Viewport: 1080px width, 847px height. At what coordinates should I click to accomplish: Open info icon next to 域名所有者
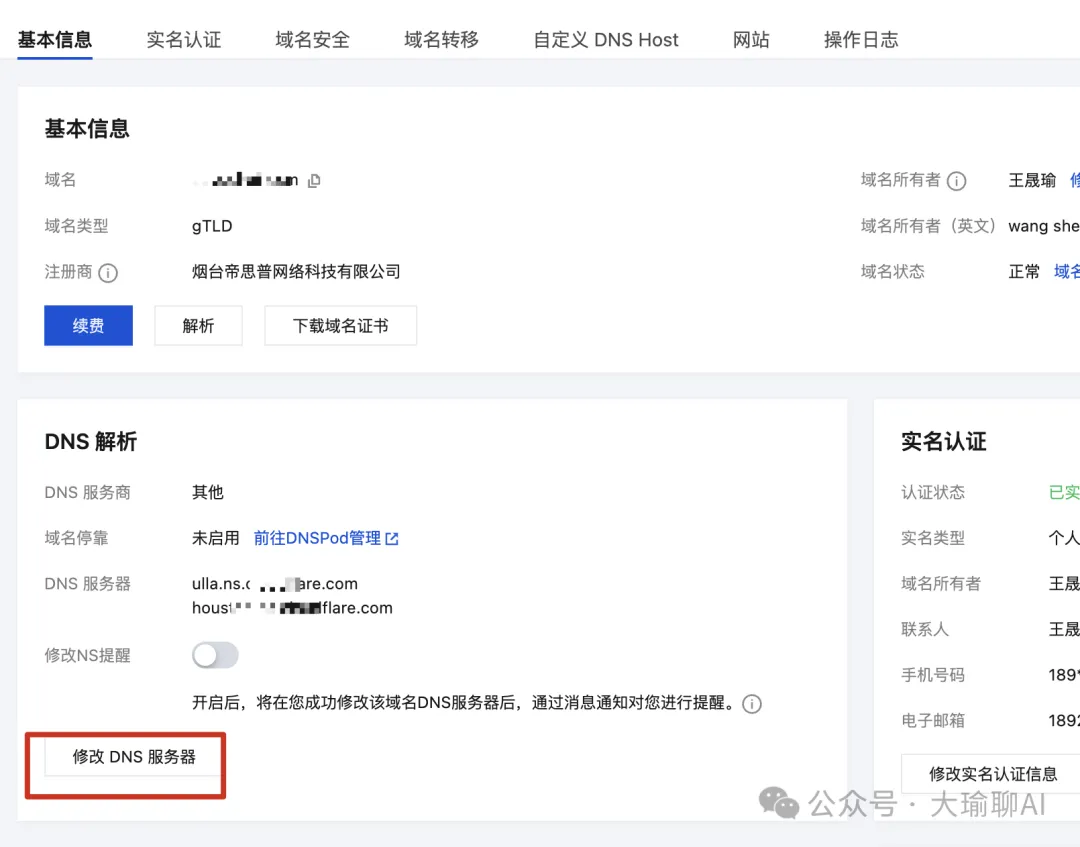[956, 181]
